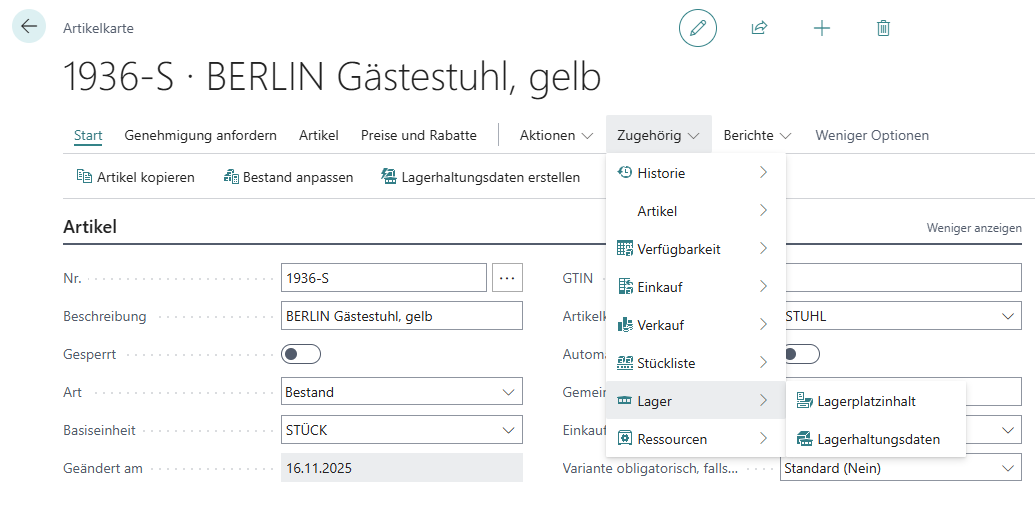Click the Verkauf icon
This screenshot has height=530, width=1035.
pyautogui.click(x=624, y=325)
